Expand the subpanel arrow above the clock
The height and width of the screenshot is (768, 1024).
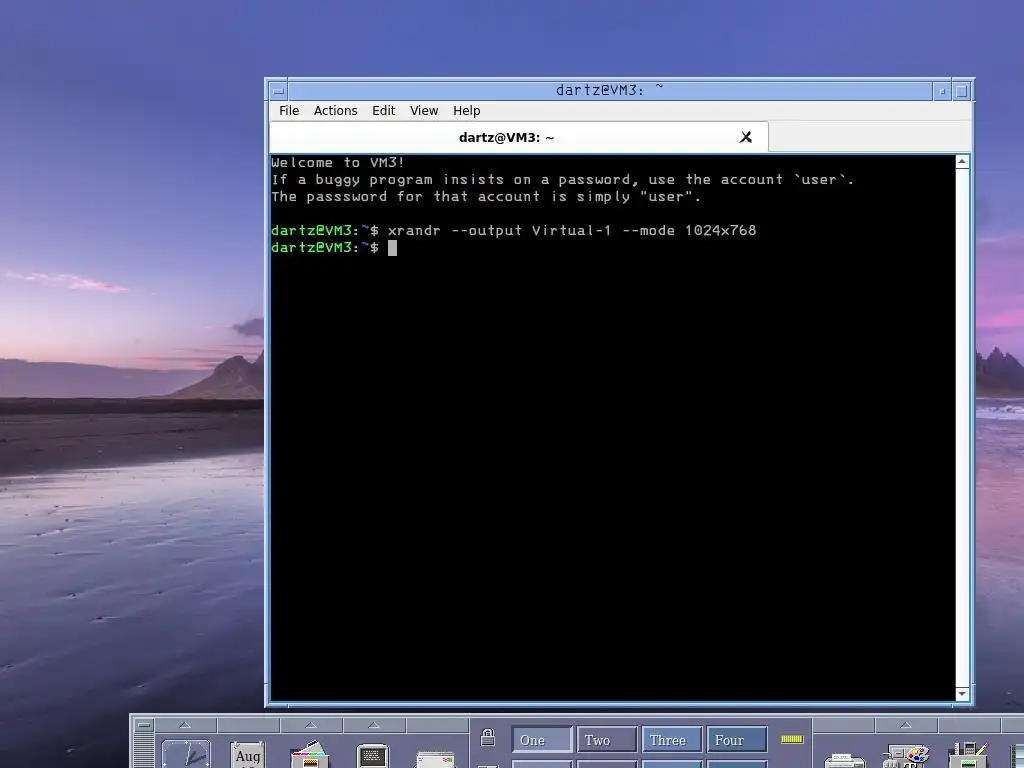[185, 725]
